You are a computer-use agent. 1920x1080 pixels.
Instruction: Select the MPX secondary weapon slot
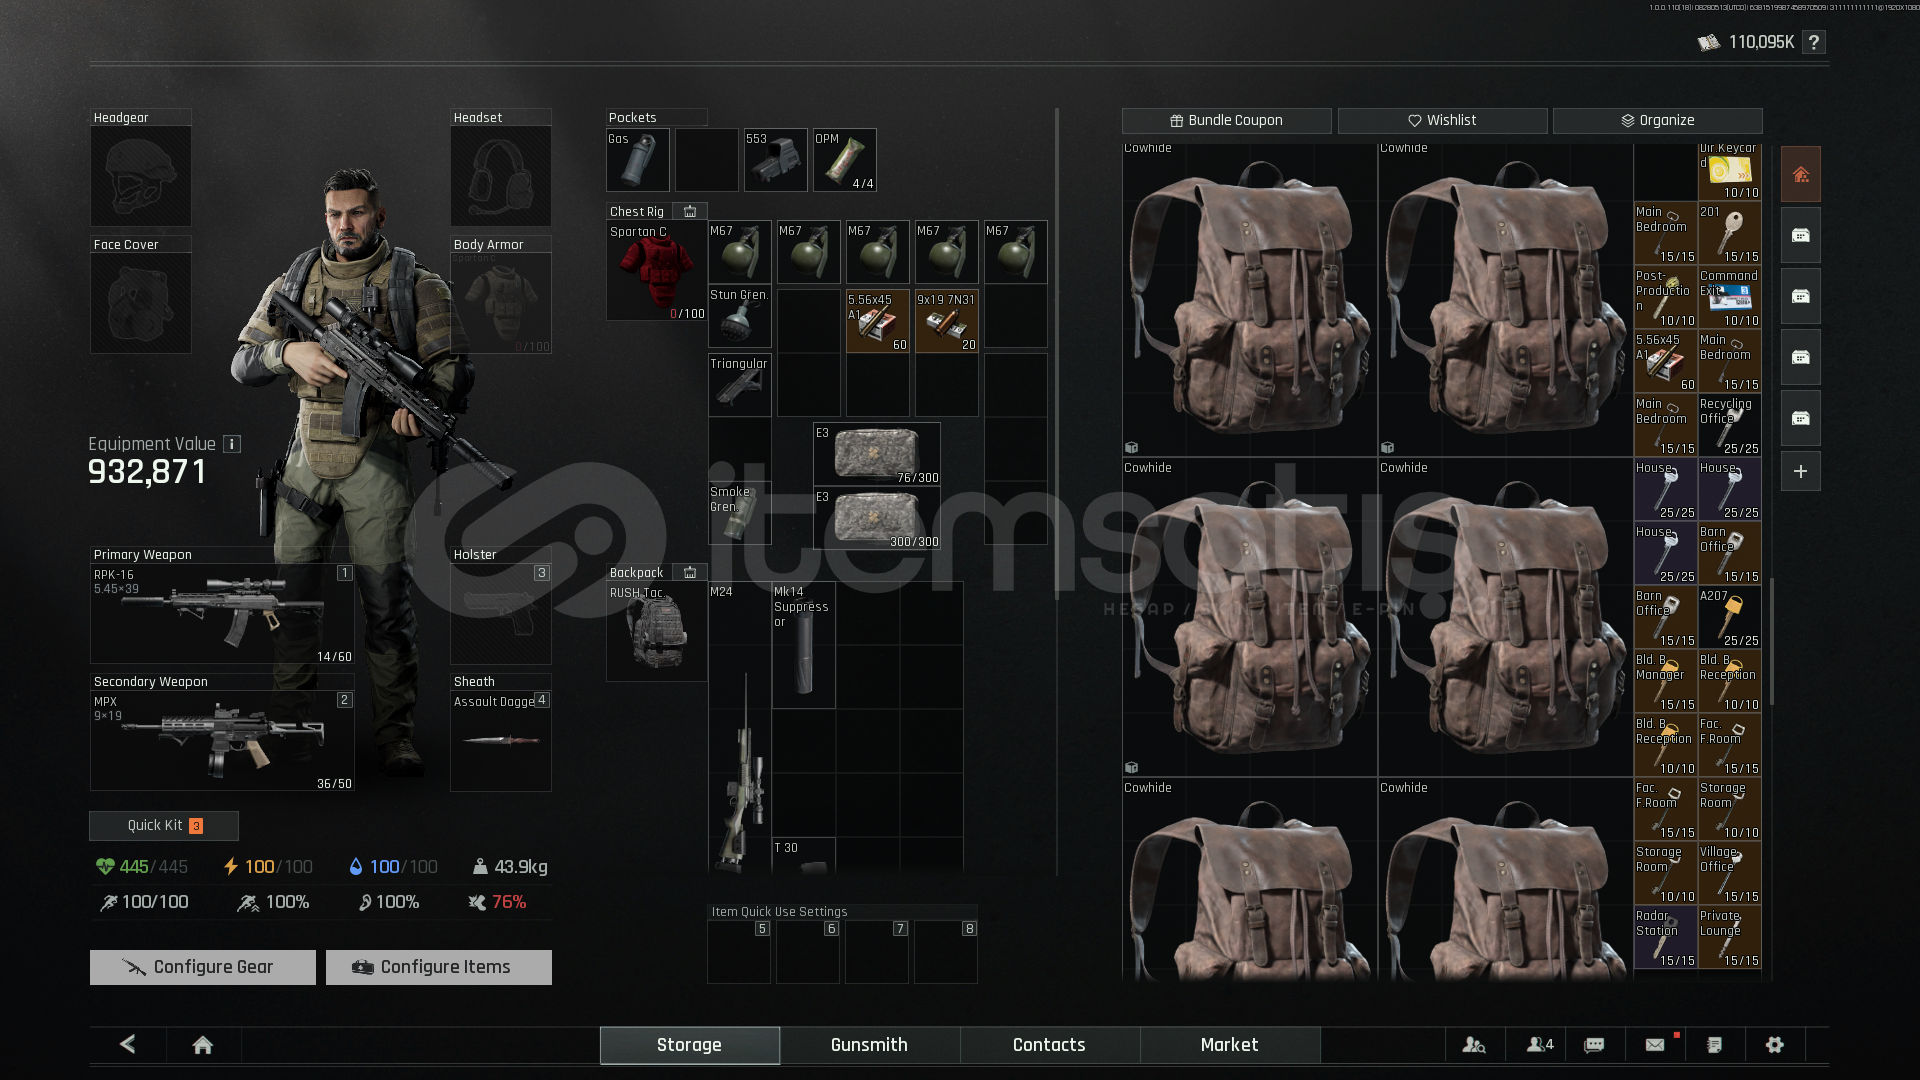point(222,740)
